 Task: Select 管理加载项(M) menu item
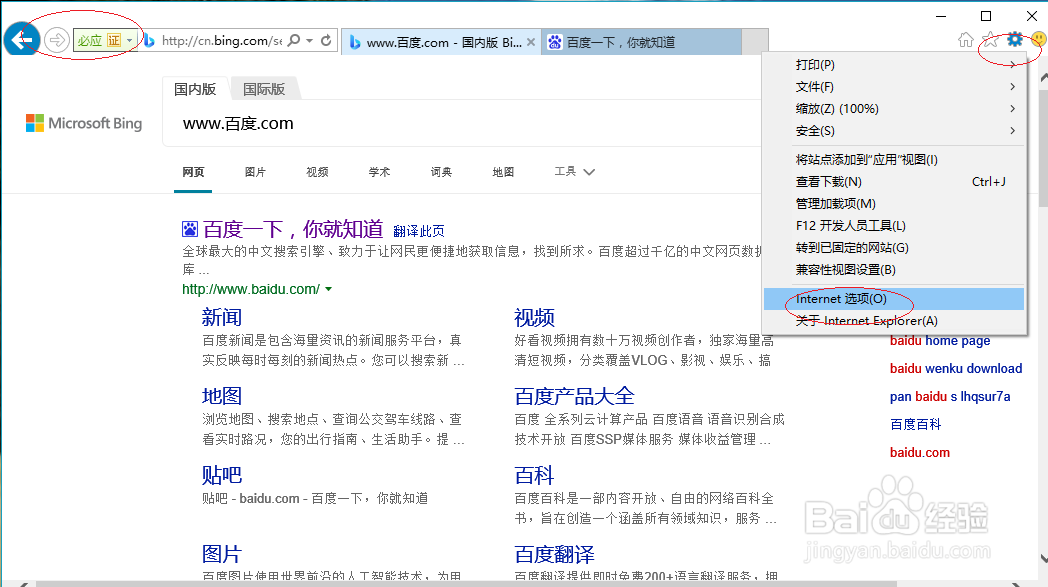(x=894, y=204)
